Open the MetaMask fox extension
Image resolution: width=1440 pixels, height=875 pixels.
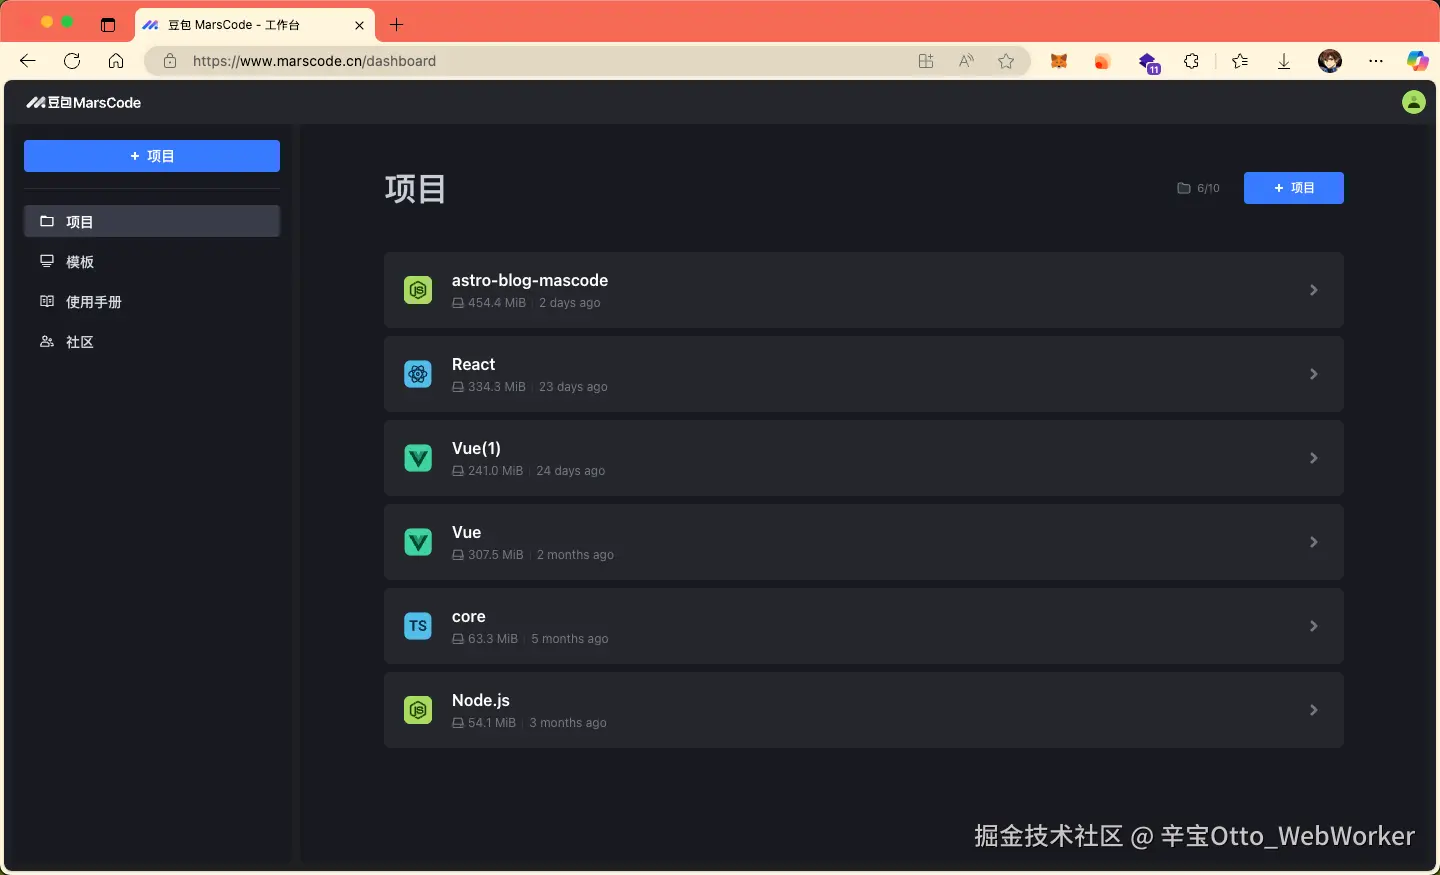pyautogui.click(x=1059, y=61)
